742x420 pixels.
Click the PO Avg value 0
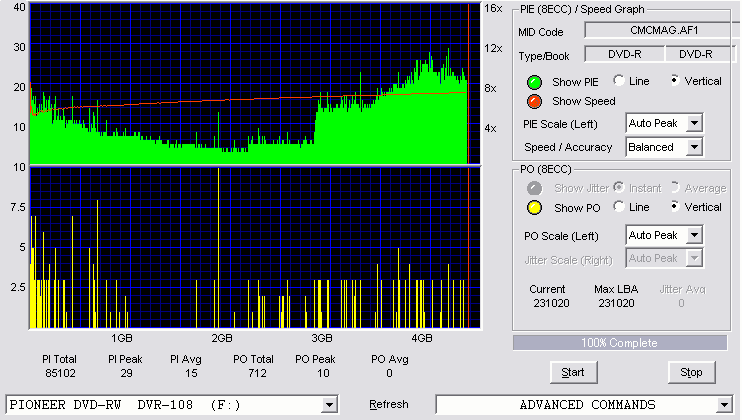coord(389,373)
